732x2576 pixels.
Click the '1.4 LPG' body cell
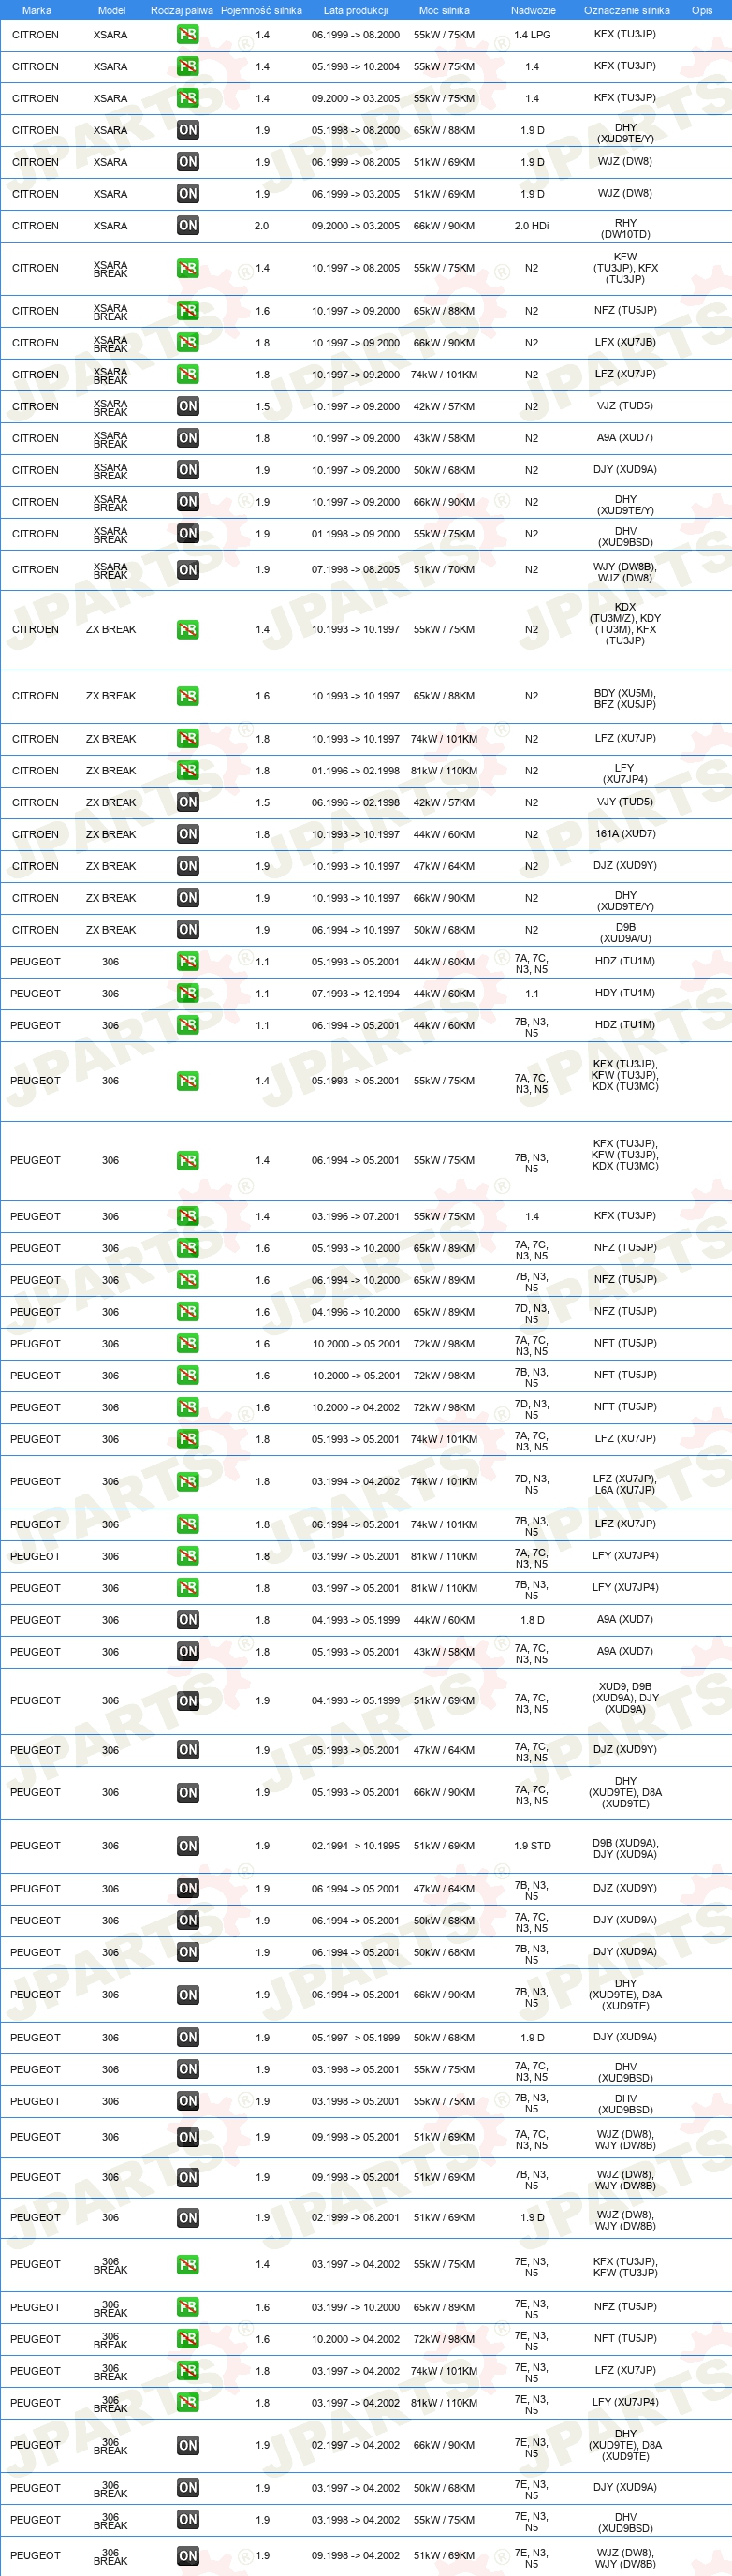click(532, 35)
